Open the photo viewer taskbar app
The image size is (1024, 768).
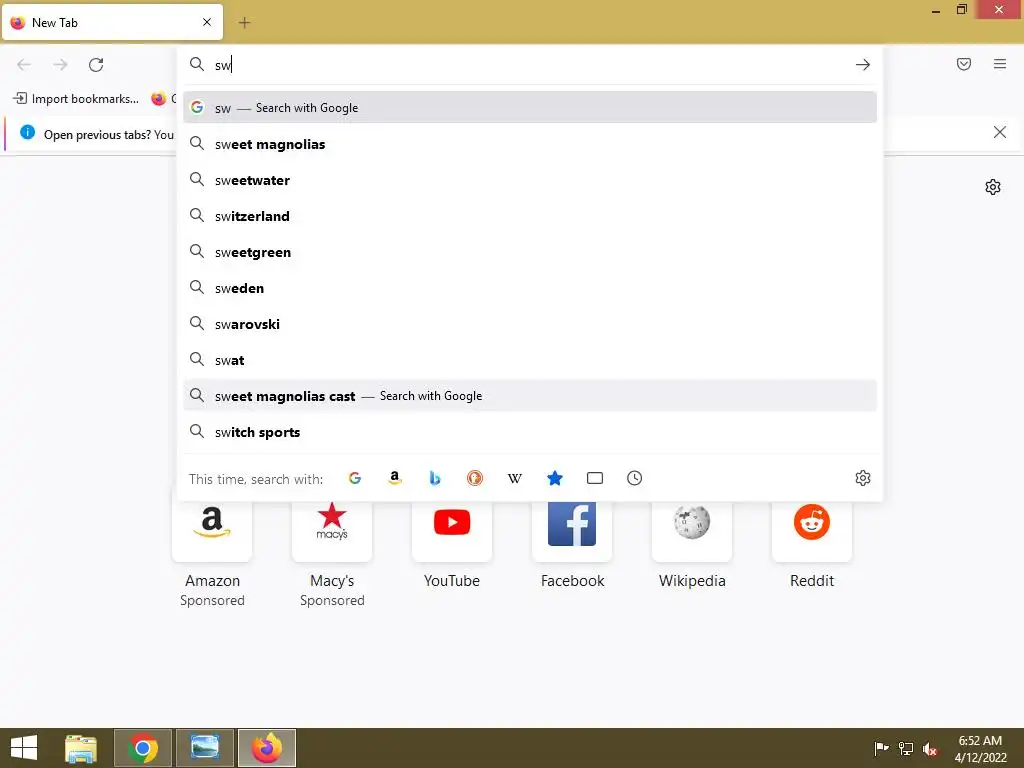coord(204,748)
